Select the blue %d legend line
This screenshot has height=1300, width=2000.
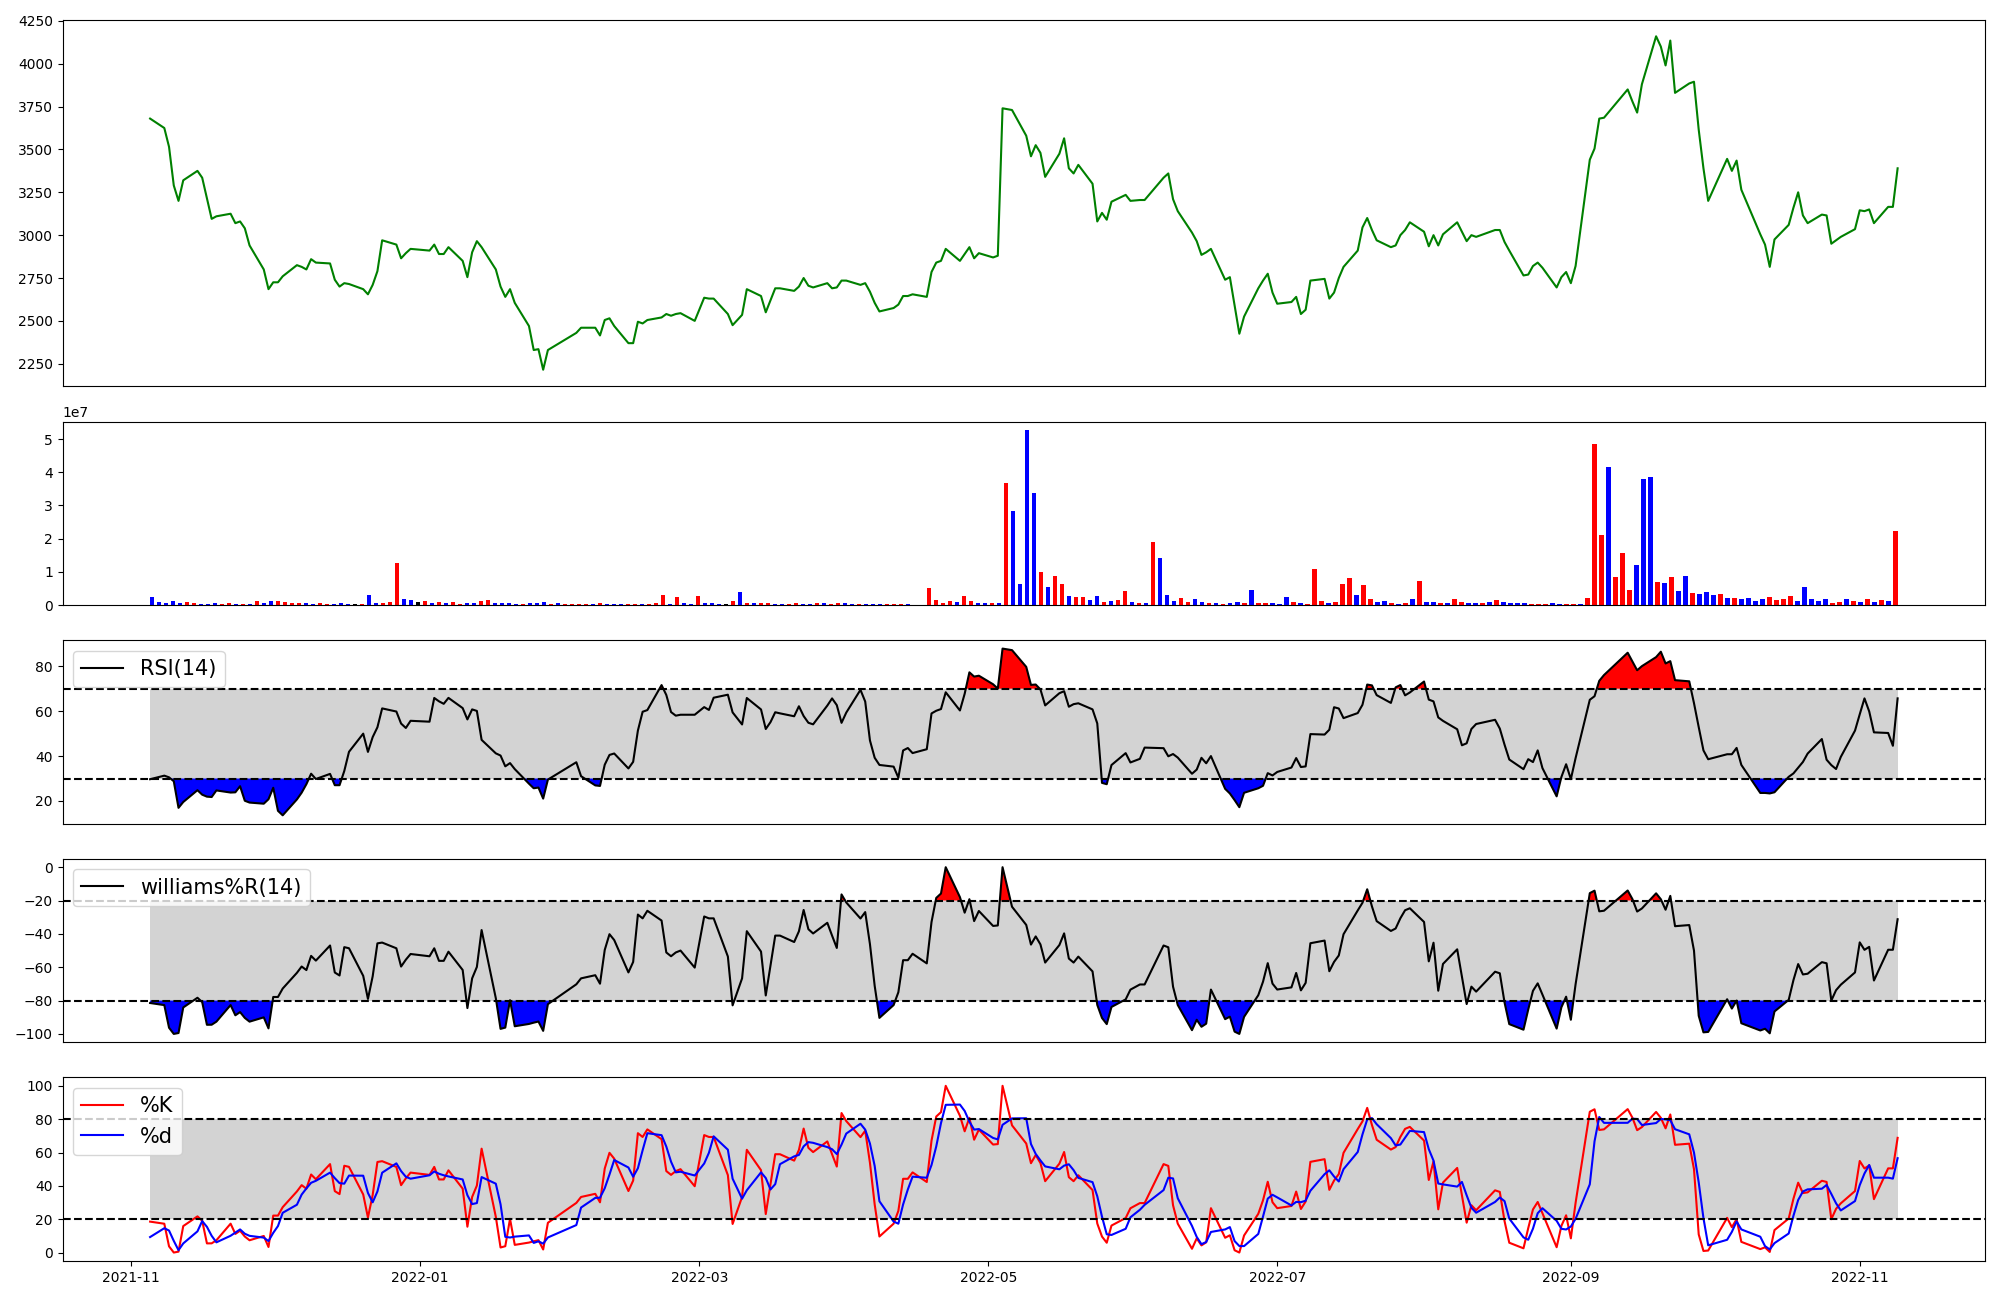coord(102,1136)
